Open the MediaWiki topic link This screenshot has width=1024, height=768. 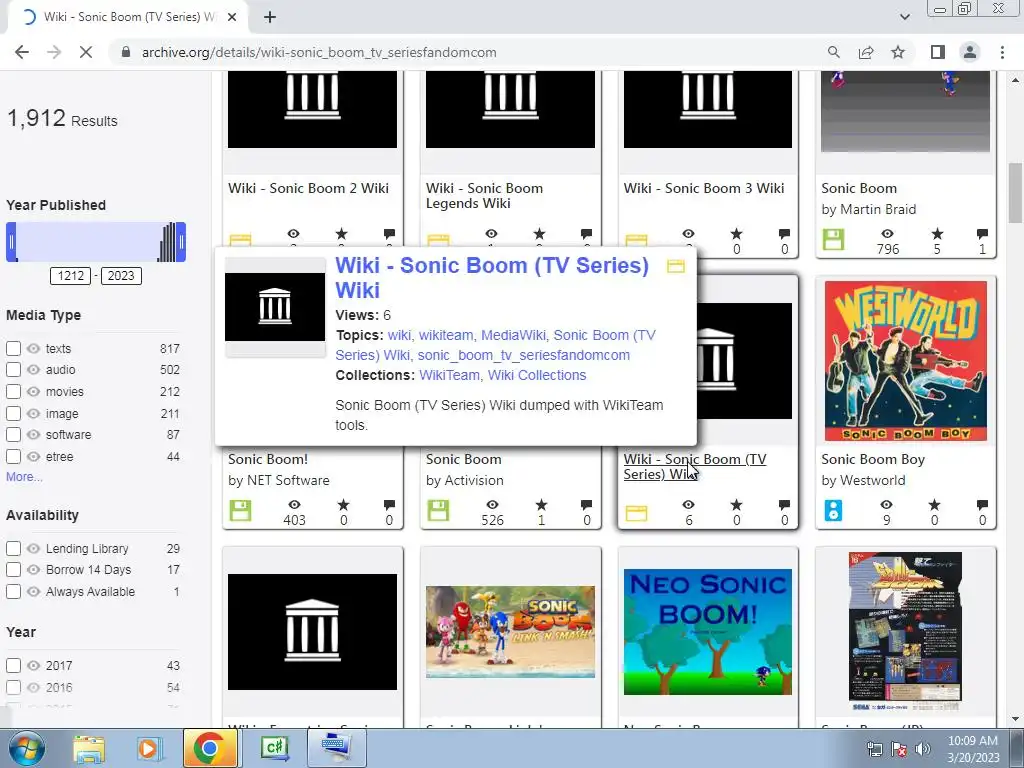click(513, 335)
